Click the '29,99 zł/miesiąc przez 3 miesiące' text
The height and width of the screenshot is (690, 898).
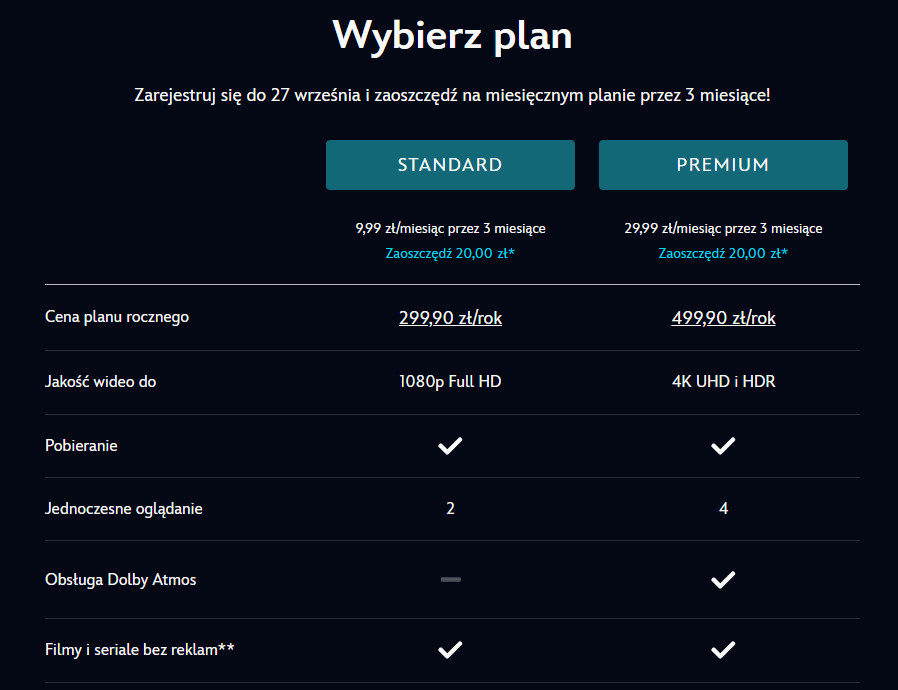pos(723,228)
